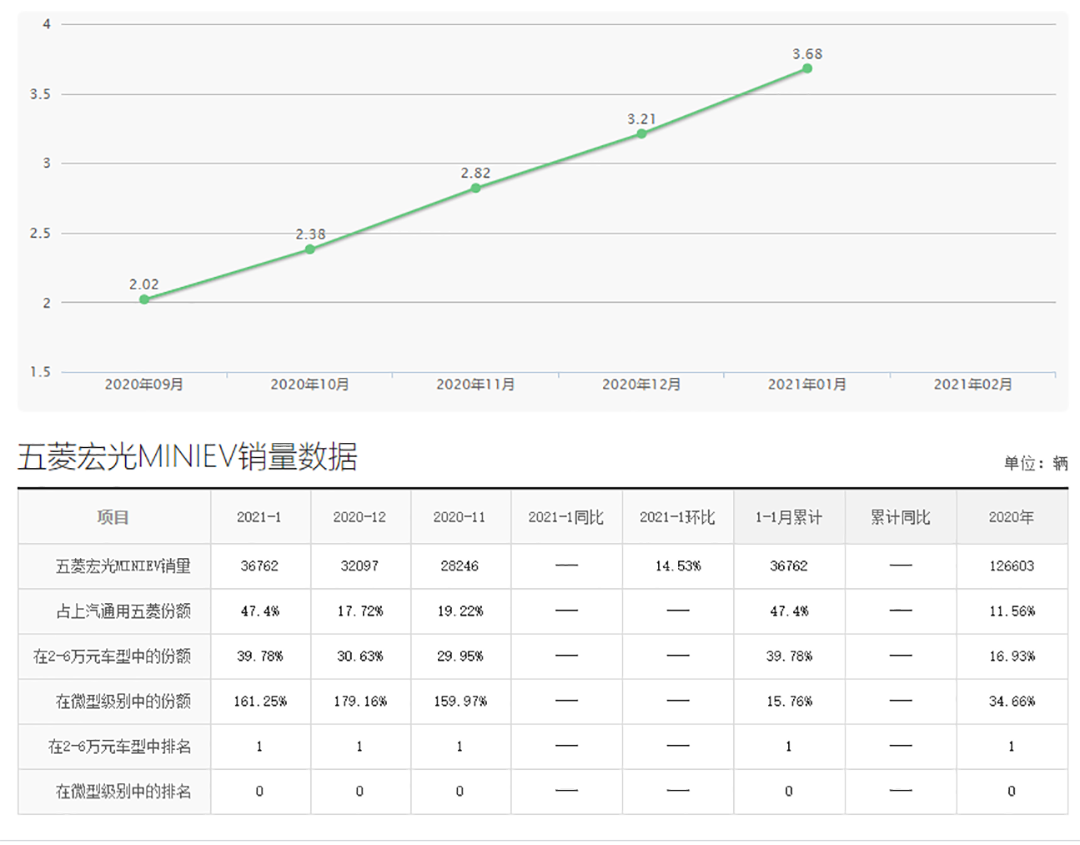Click the 2021年02月 x-axis label
The height and width of the screenshot is (845, 1080).
[972, 384]
